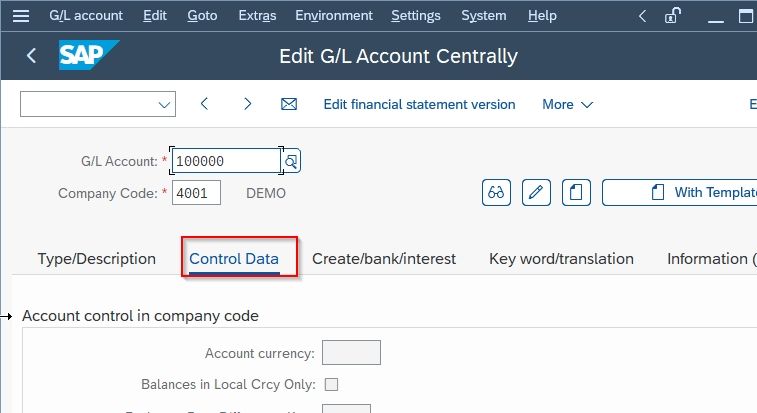The width and height of the screenshot is (757, 413).
Task: Toggle Balances in Local Crcy Only checkbox
Action: [x=331, y=385]
